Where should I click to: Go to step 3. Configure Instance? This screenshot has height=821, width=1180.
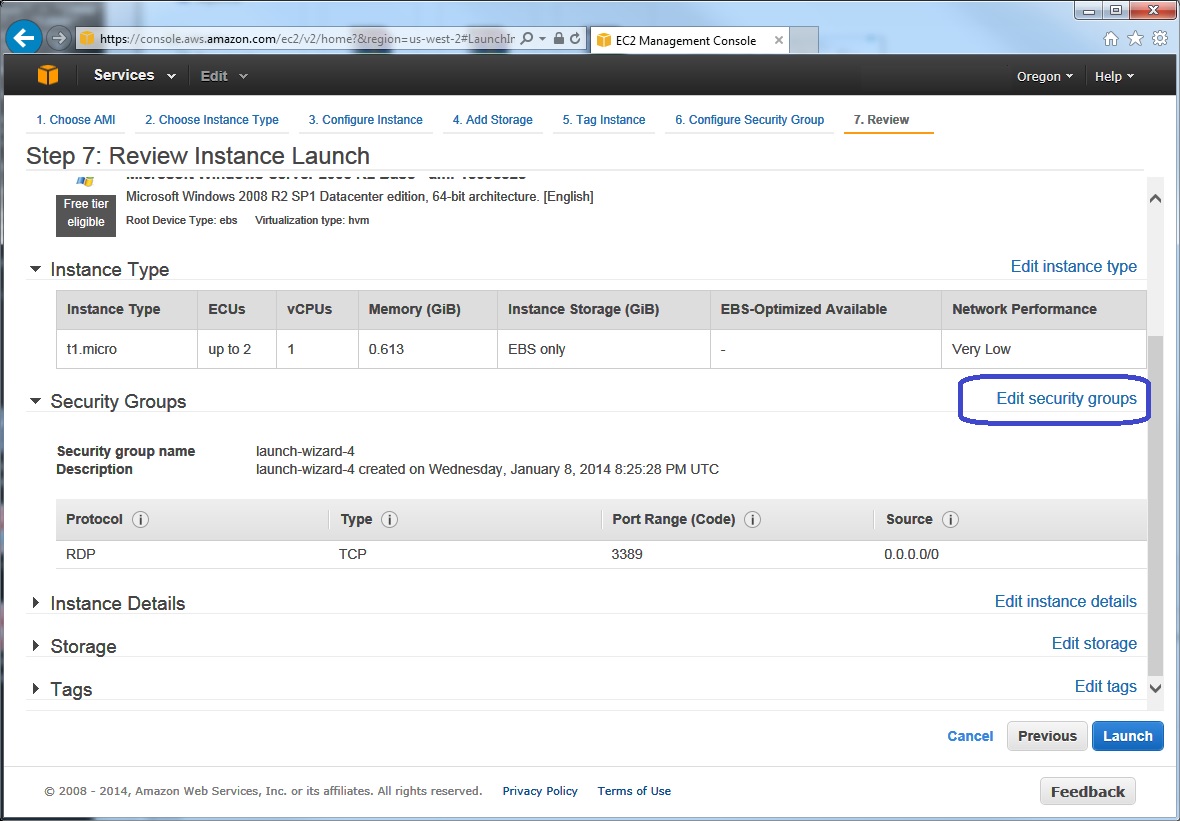pos(365,120)
